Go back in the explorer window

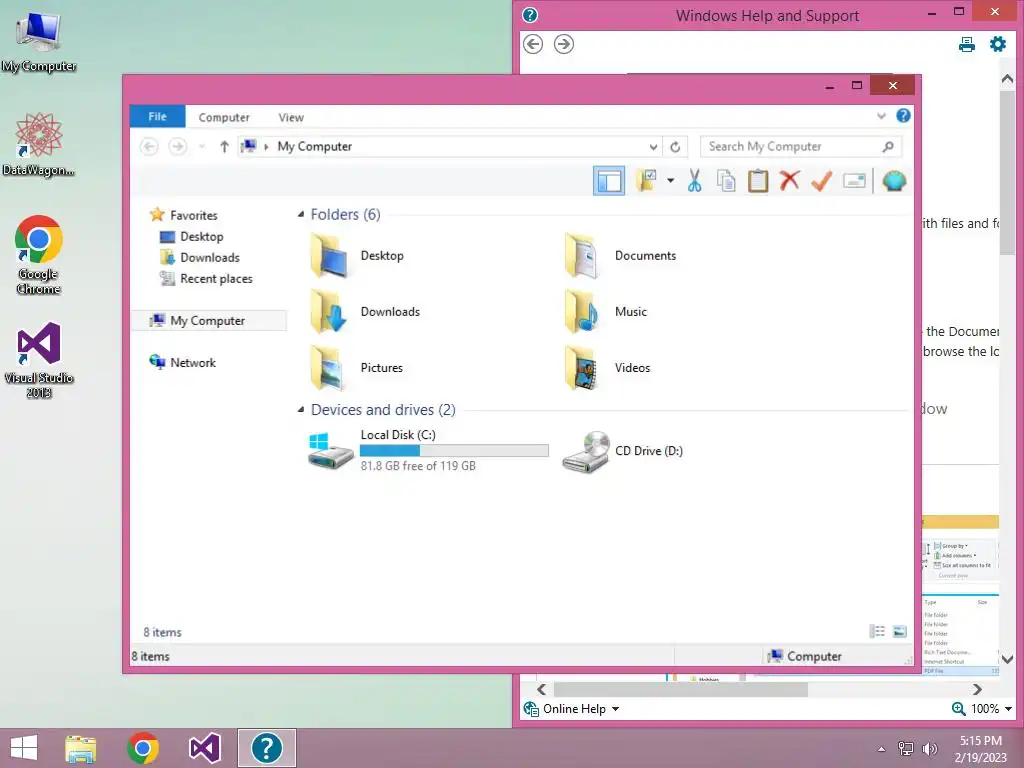point(149,146)
